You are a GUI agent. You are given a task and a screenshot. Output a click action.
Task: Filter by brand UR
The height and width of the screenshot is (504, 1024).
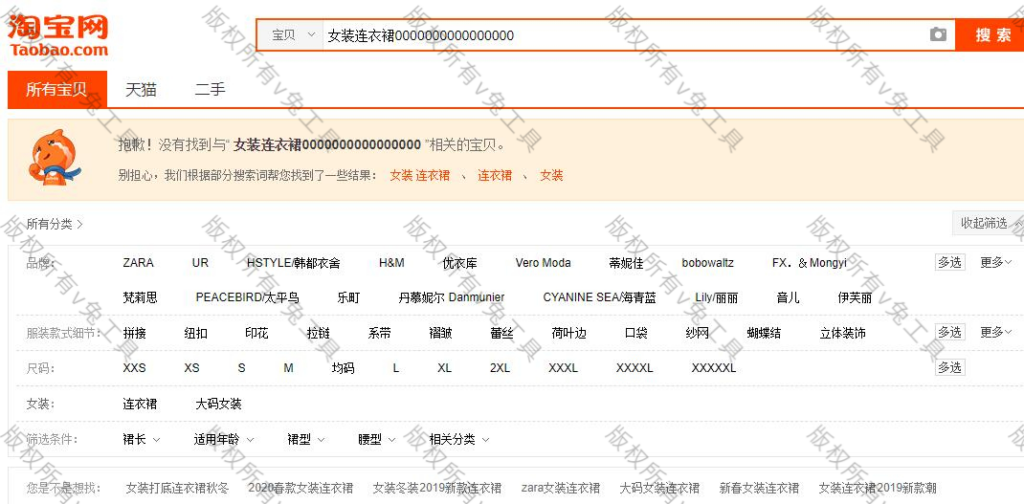[200, 262]
